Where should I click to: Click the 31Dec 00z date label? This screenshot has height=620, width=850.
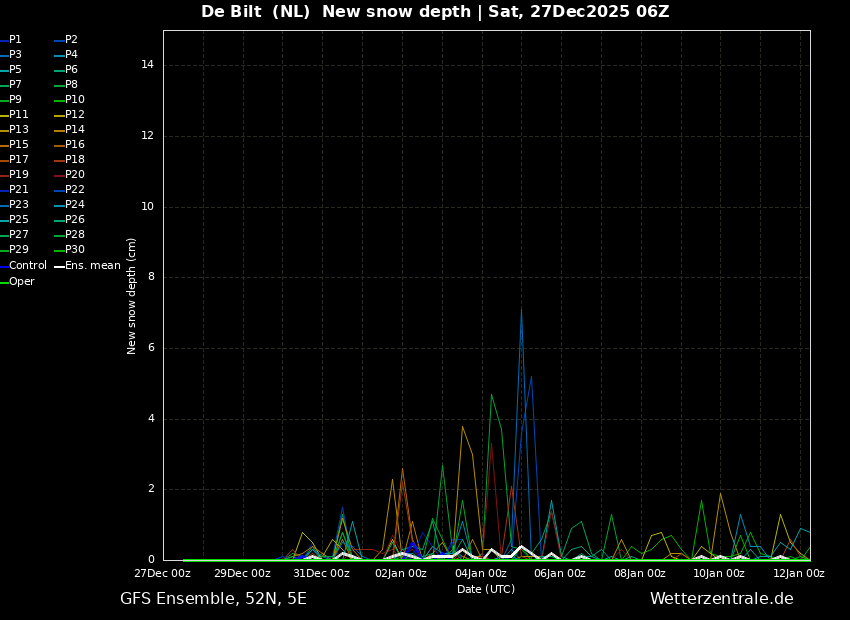point(321,574)
